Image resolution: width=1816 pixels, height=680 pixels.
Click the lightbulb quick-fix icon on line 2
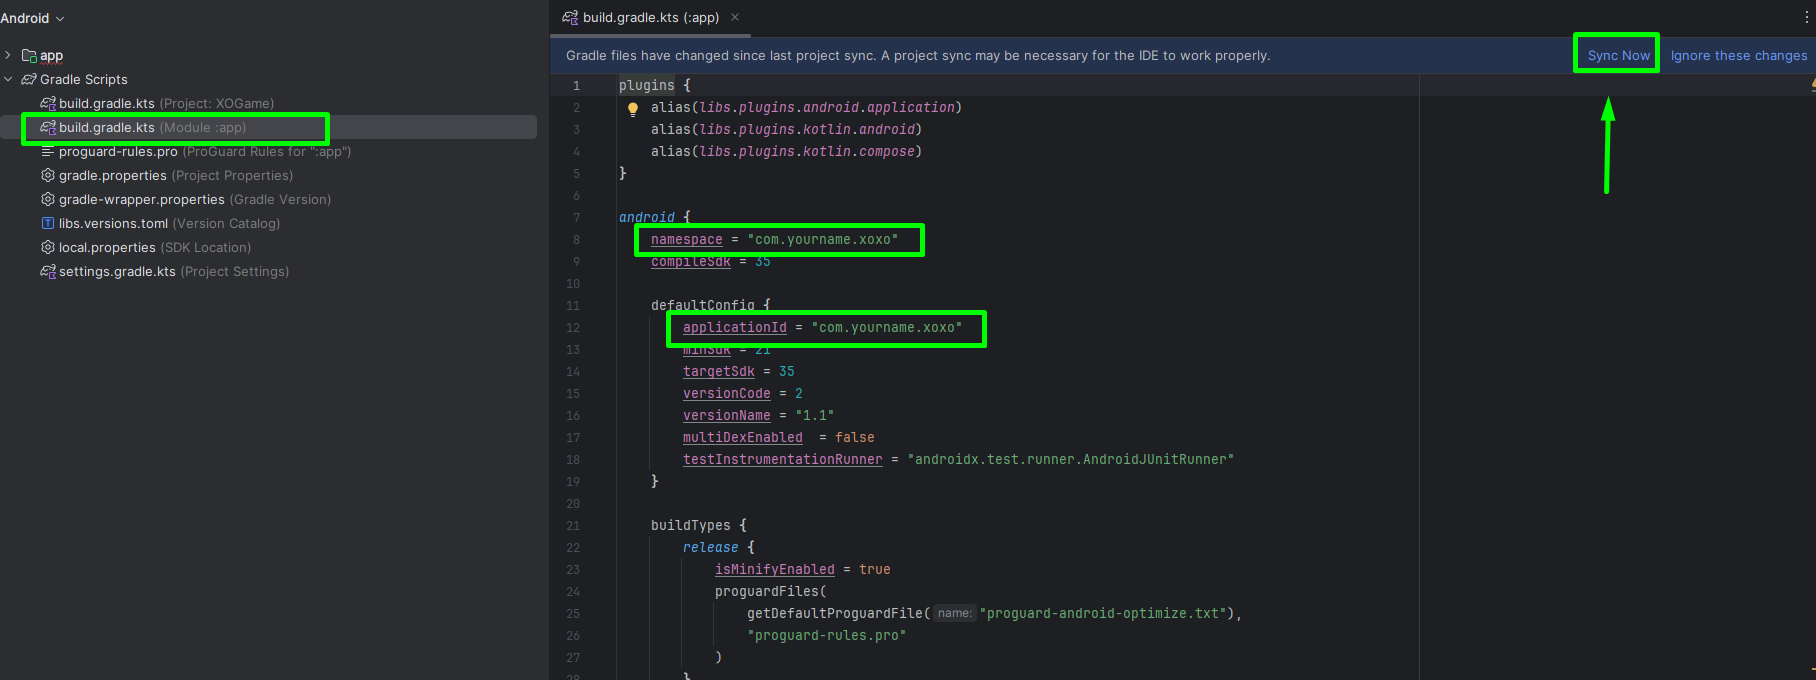632,109
